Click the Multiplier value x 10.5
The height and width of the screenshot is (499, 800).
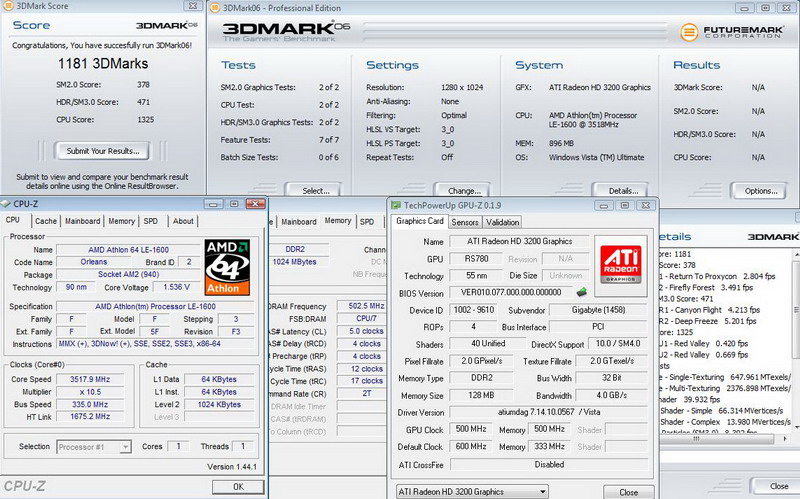pos(90,392)
